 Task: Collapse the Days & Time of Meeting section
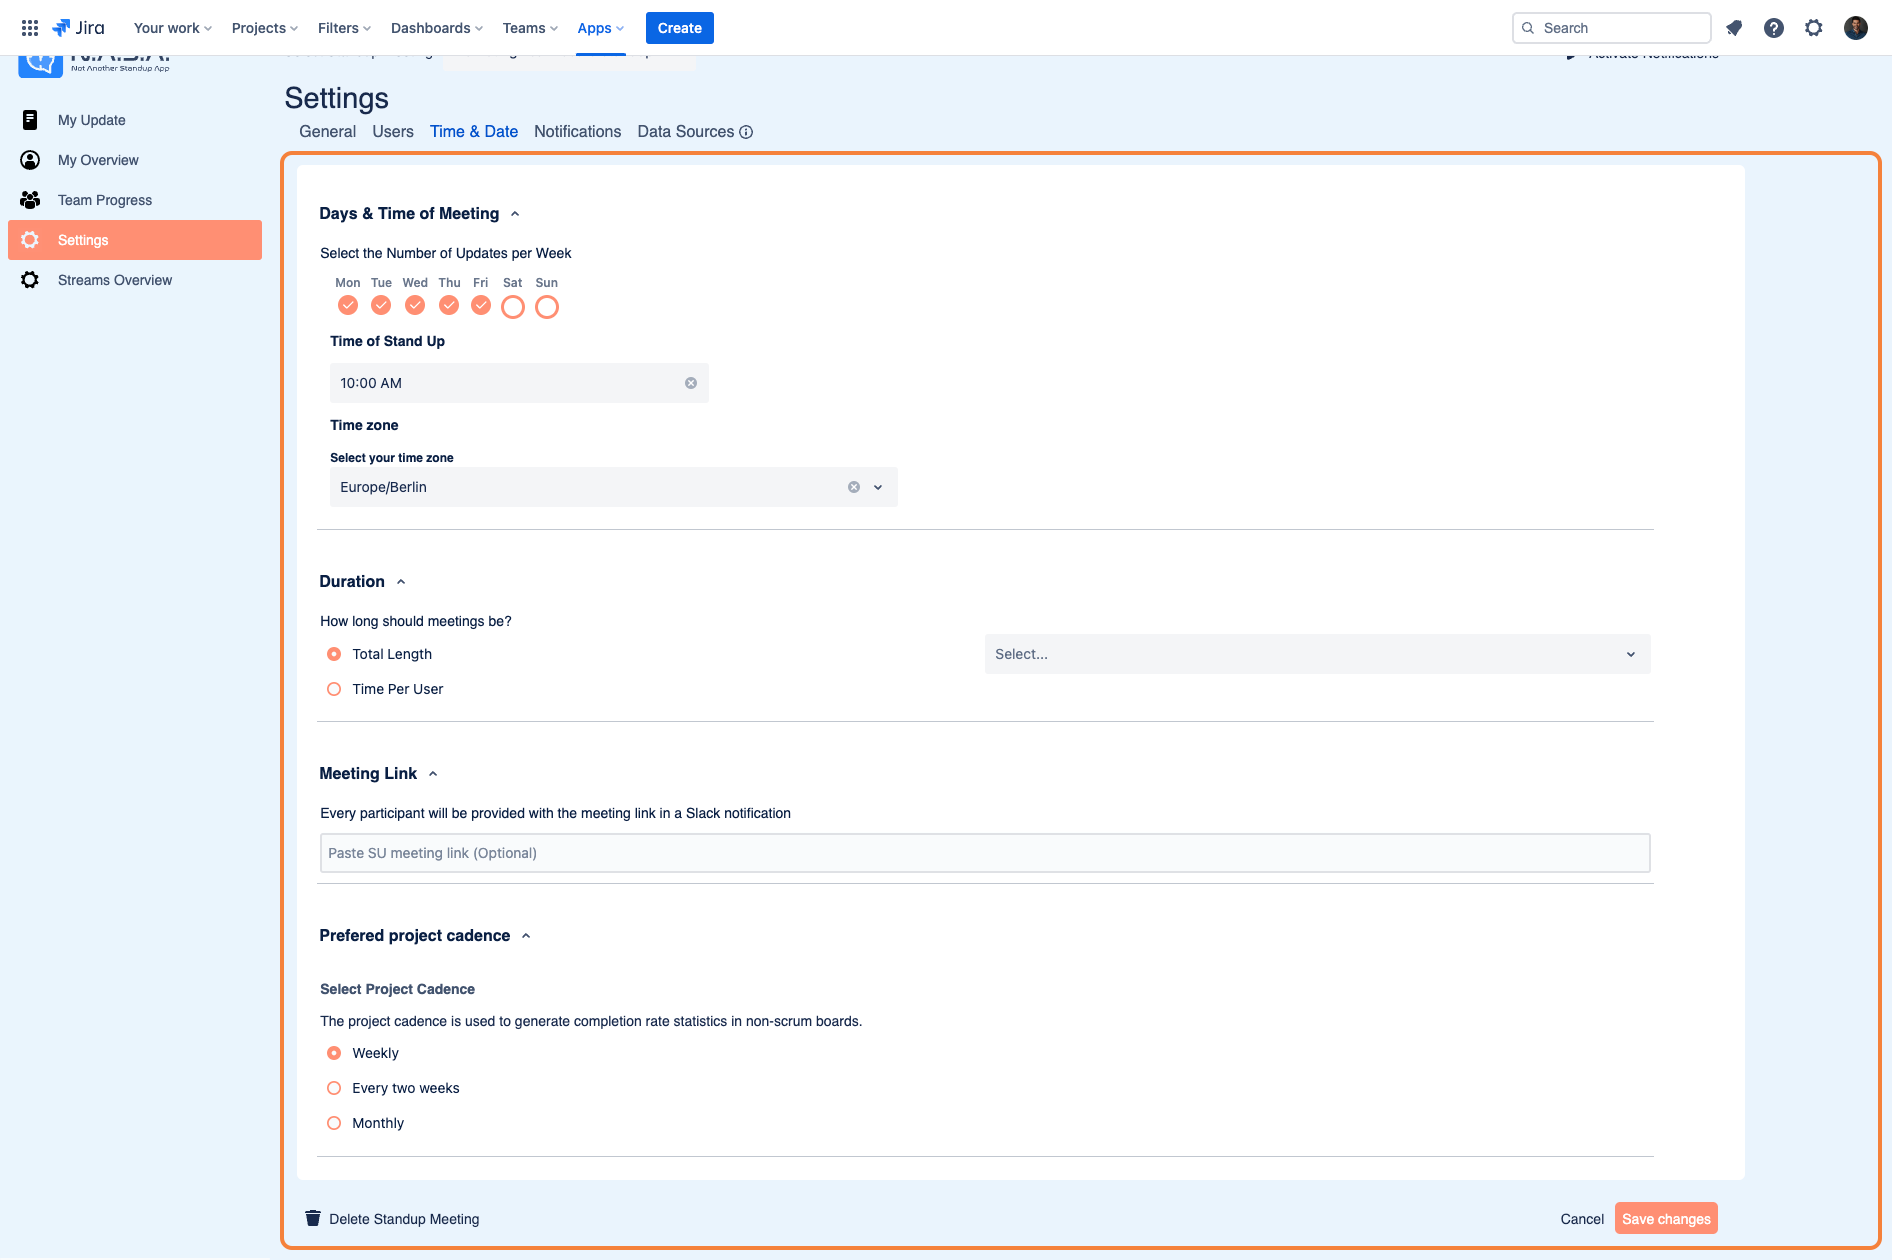click(515, 214)
